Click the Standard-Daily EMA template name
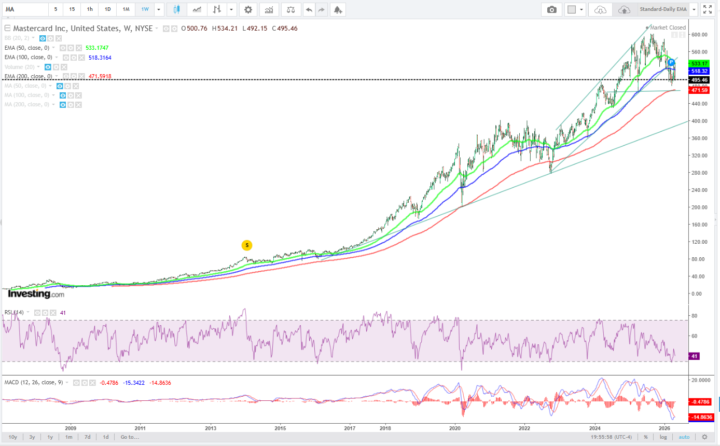This screenshot has width=720, height=446. tap(663, 9)
